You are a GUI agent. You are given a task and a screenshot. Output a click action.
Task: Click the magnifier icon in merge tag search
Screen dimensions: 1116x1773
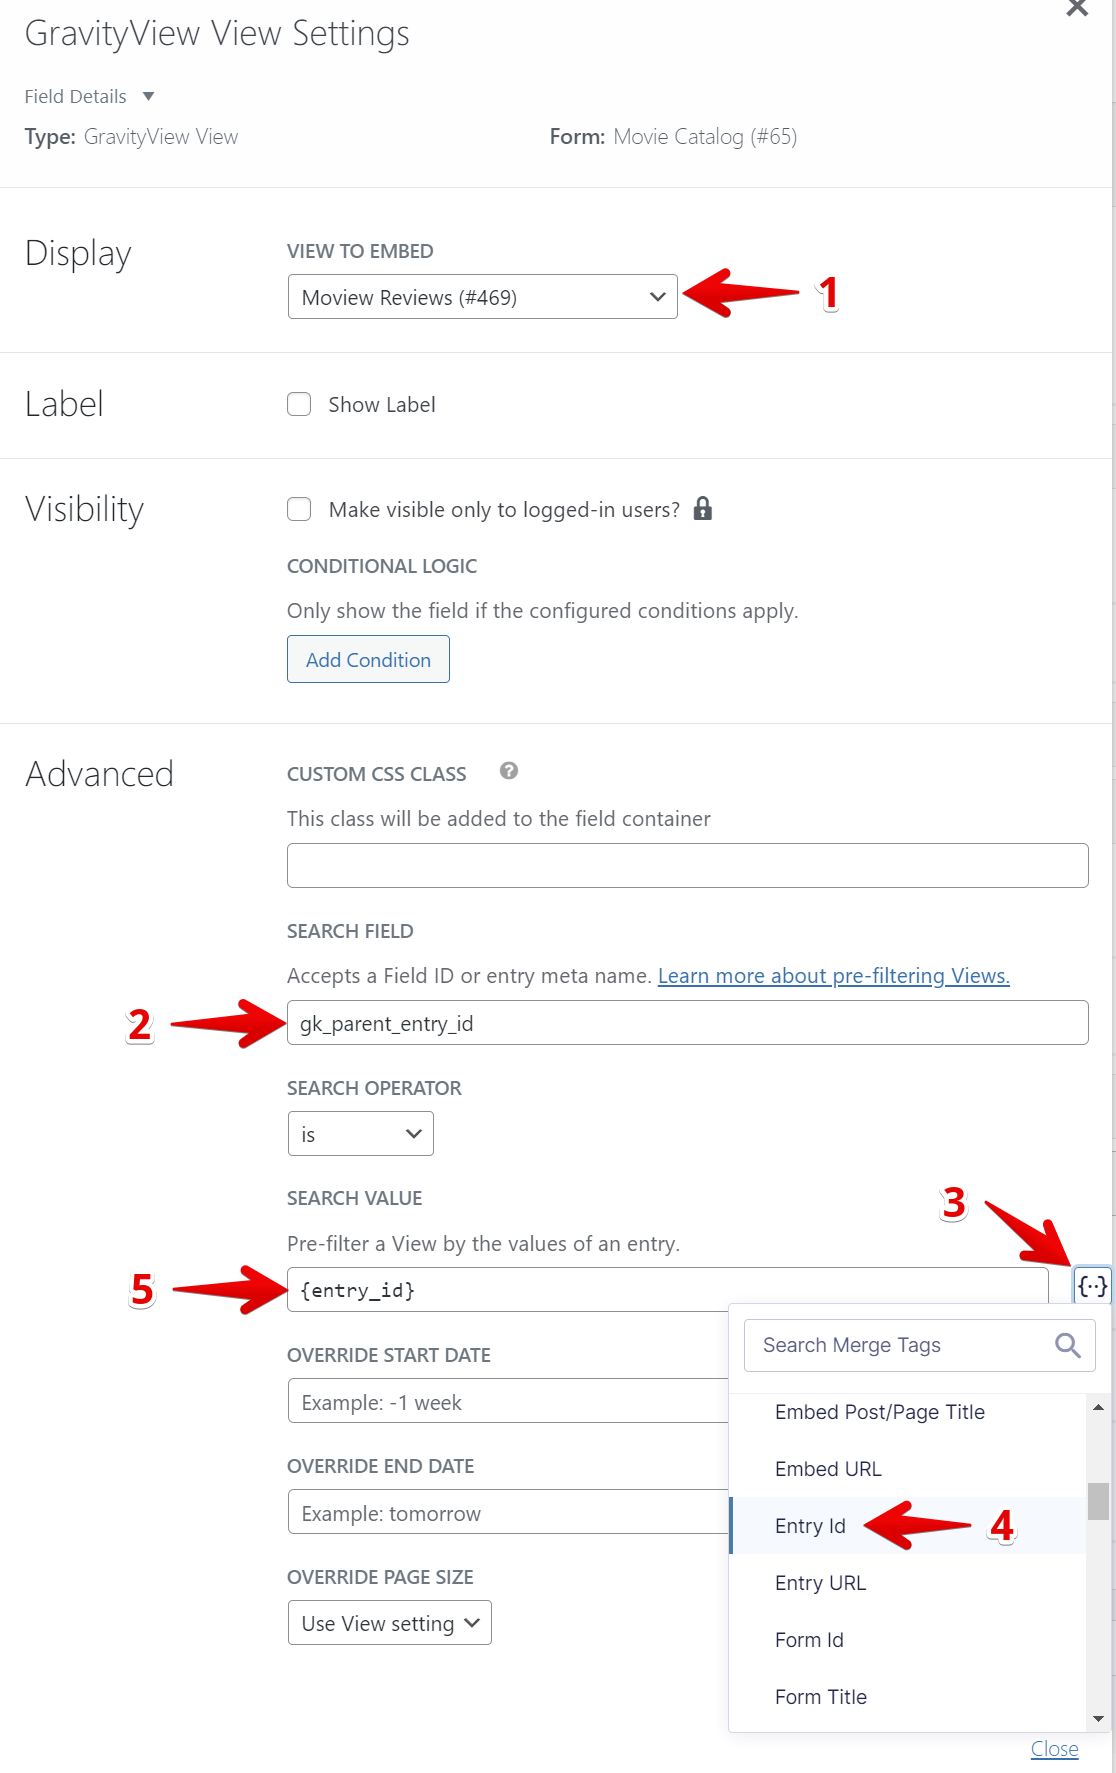1067,1346
